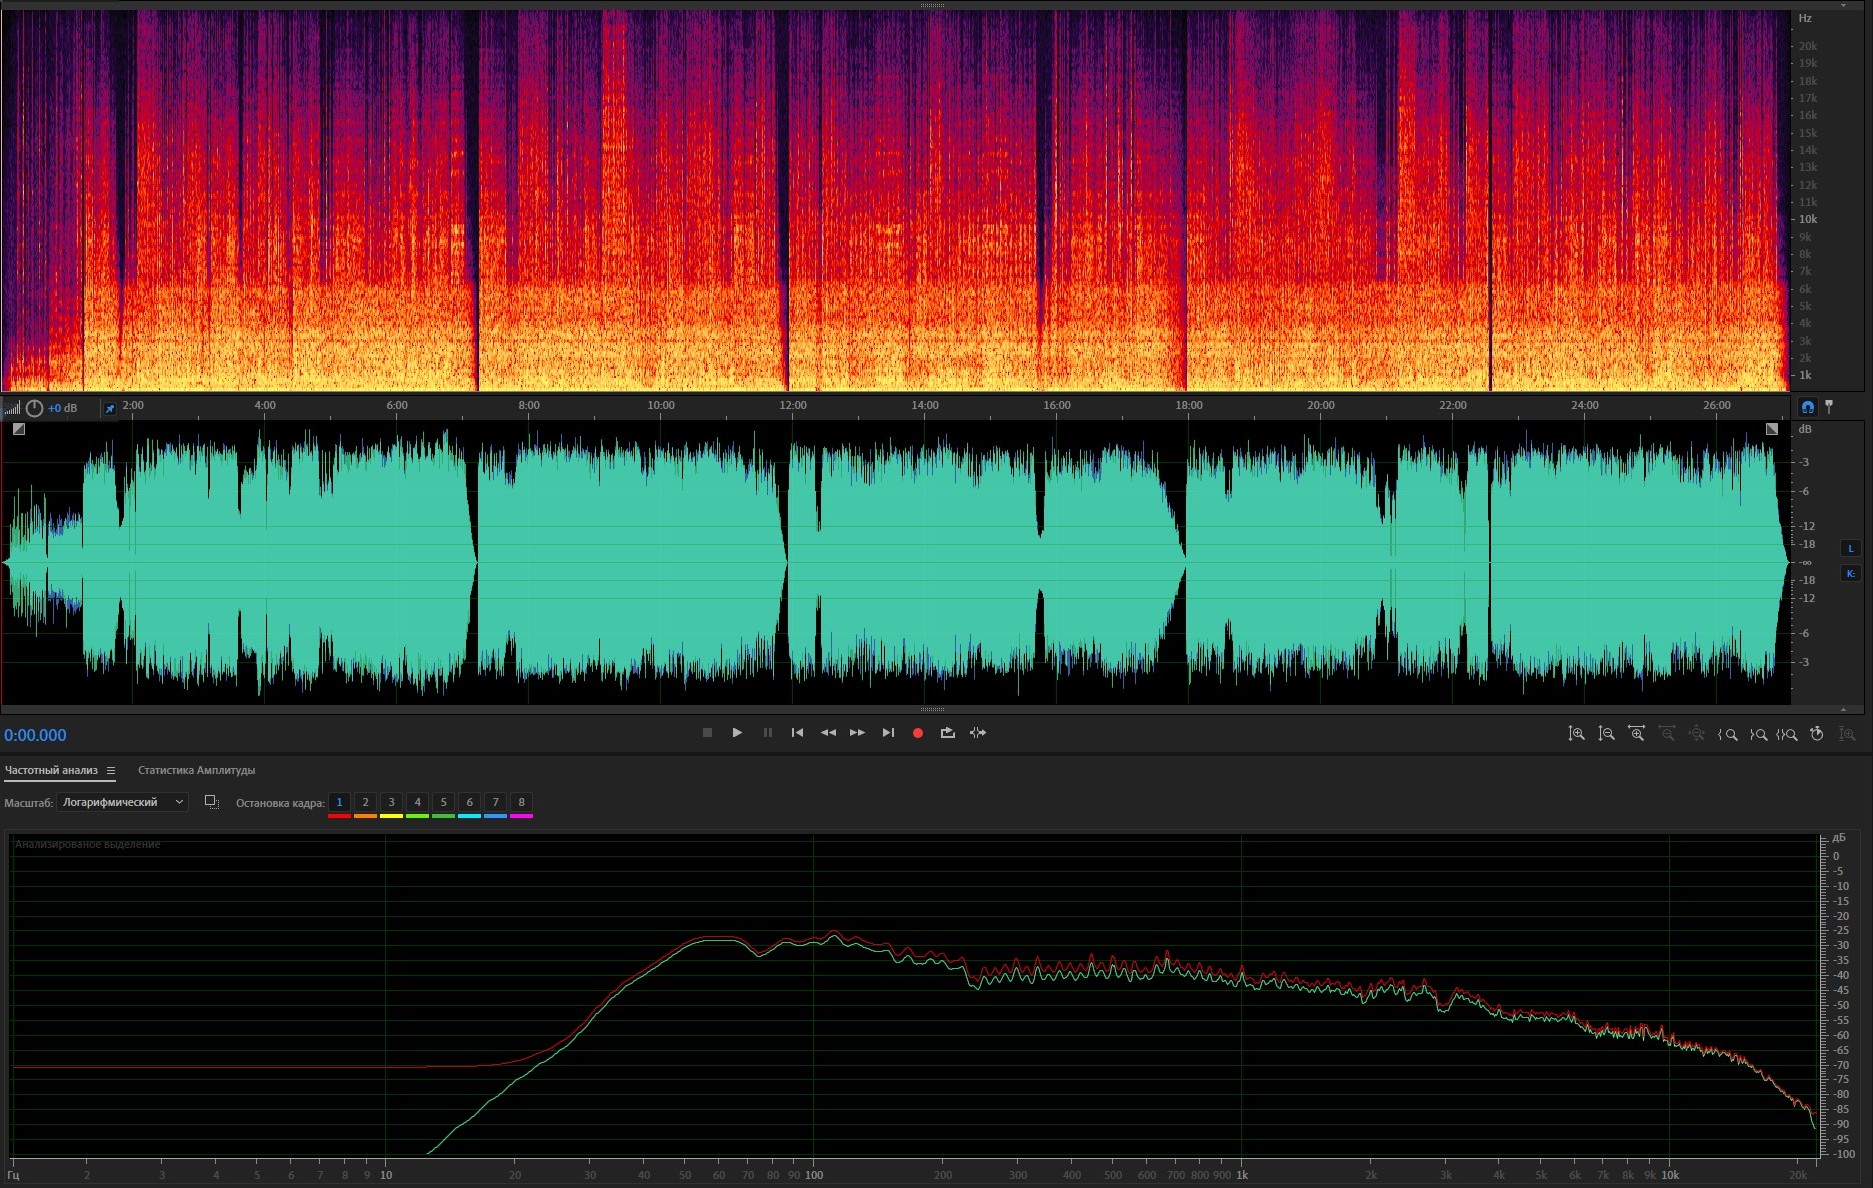Open Частотный анализ panel menu

tap(111, 771)
